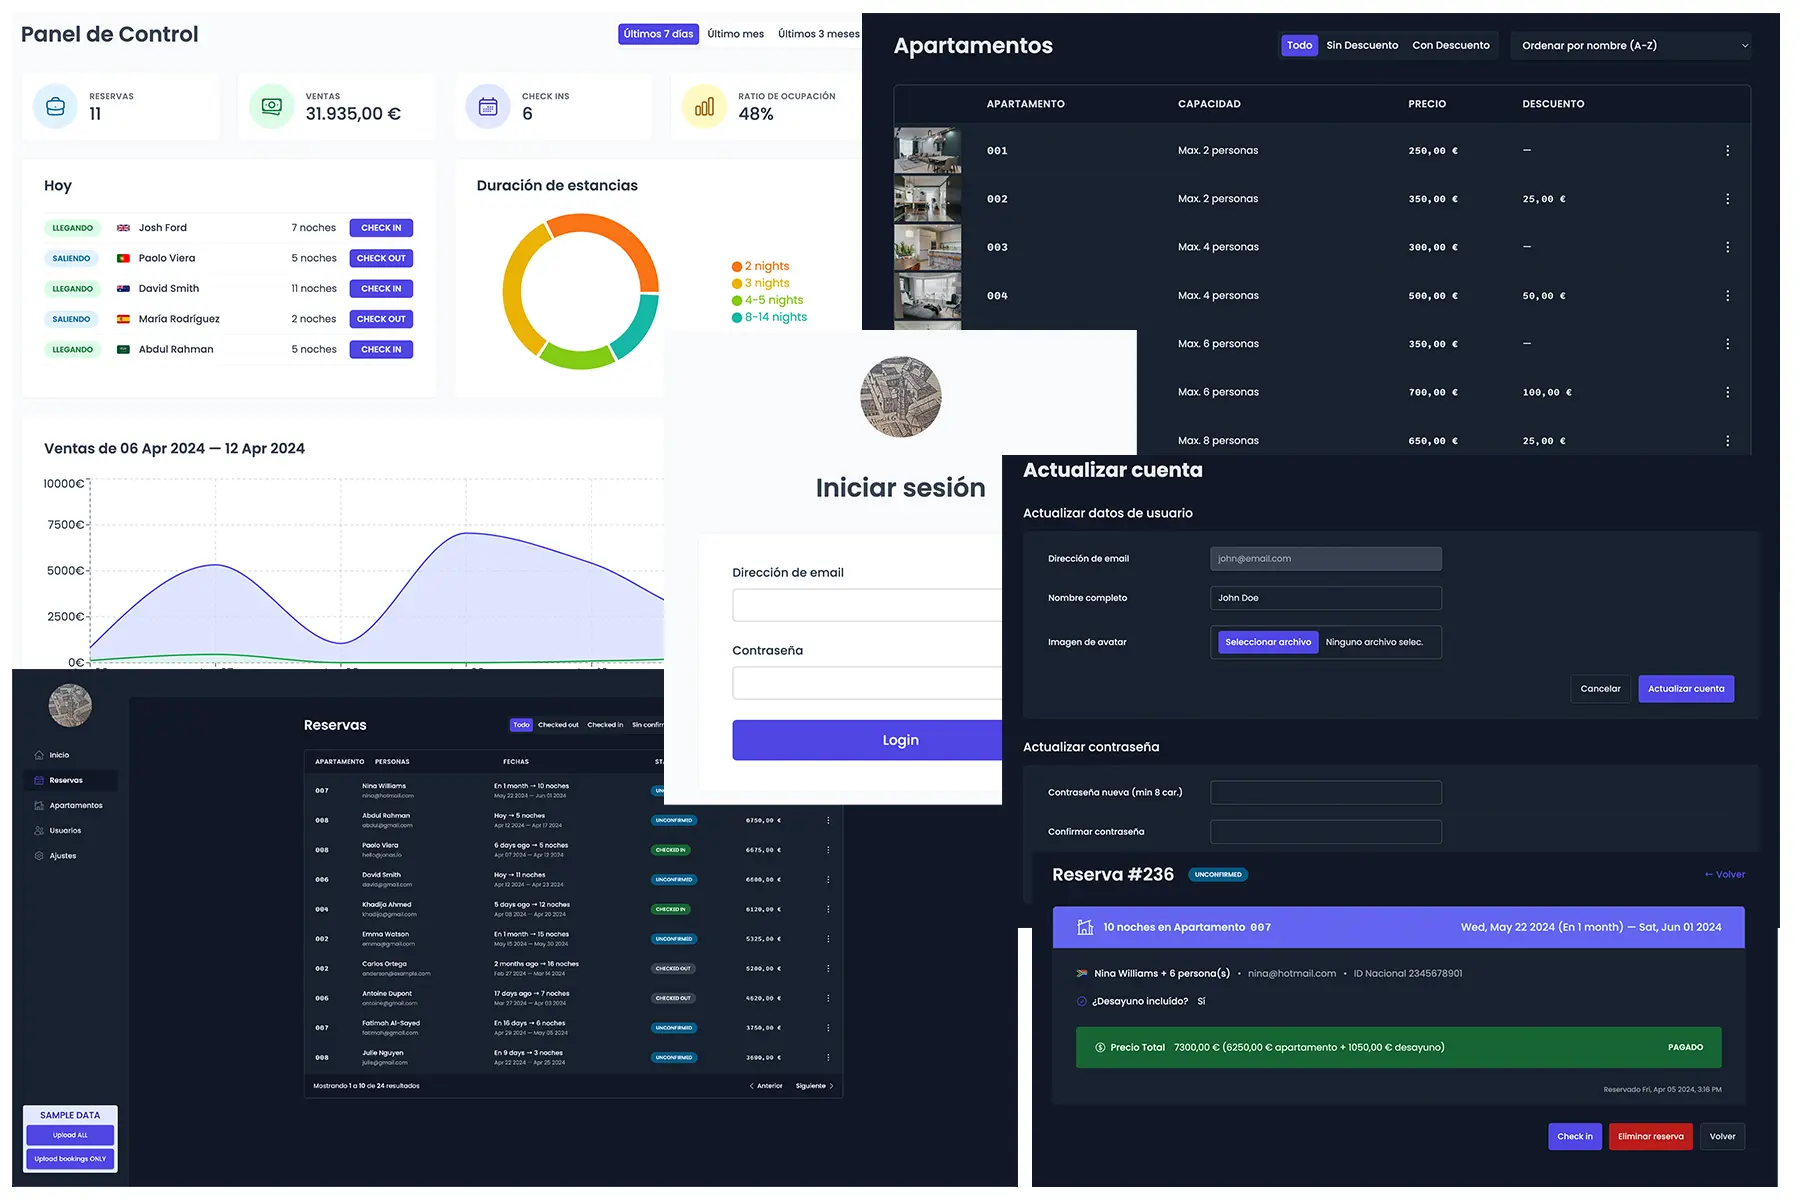Focus the Dirección de email login field
Image resolution: width=1800 pixels, height=1200 pixels.
point(867,605)
